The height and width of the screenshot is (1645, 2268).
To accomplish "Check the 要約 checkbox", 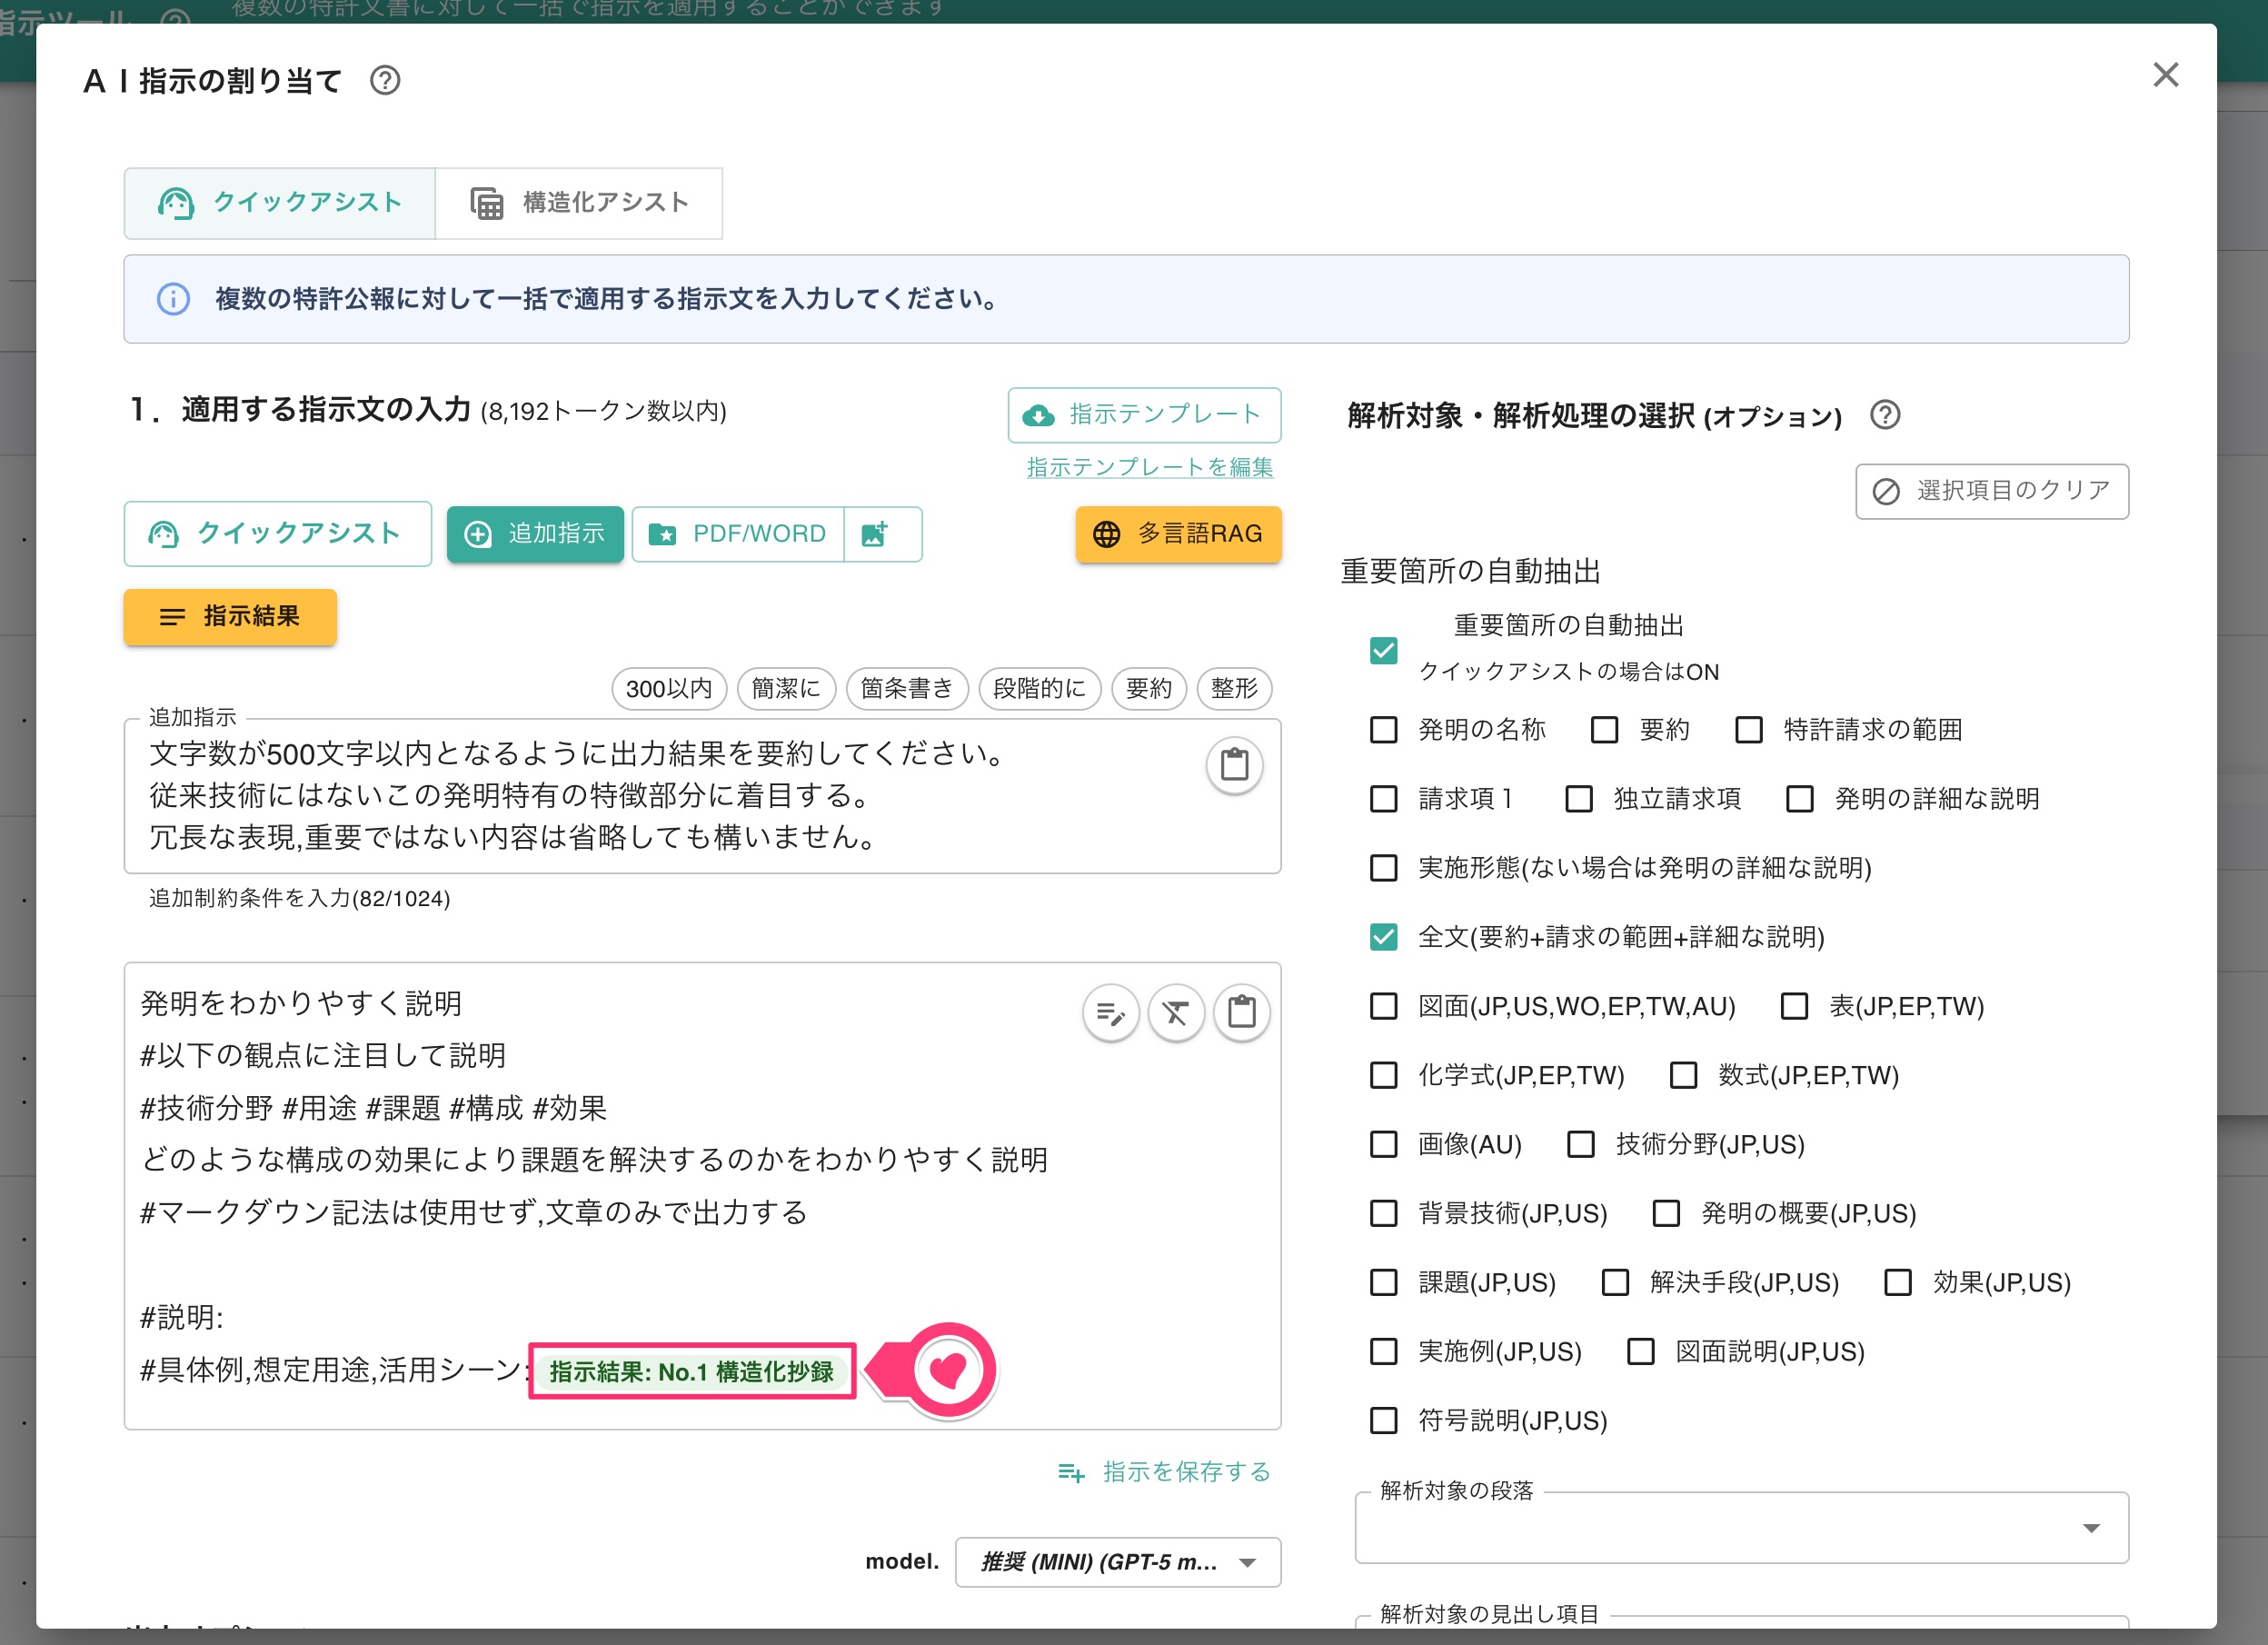I will tap(1604, 730).
